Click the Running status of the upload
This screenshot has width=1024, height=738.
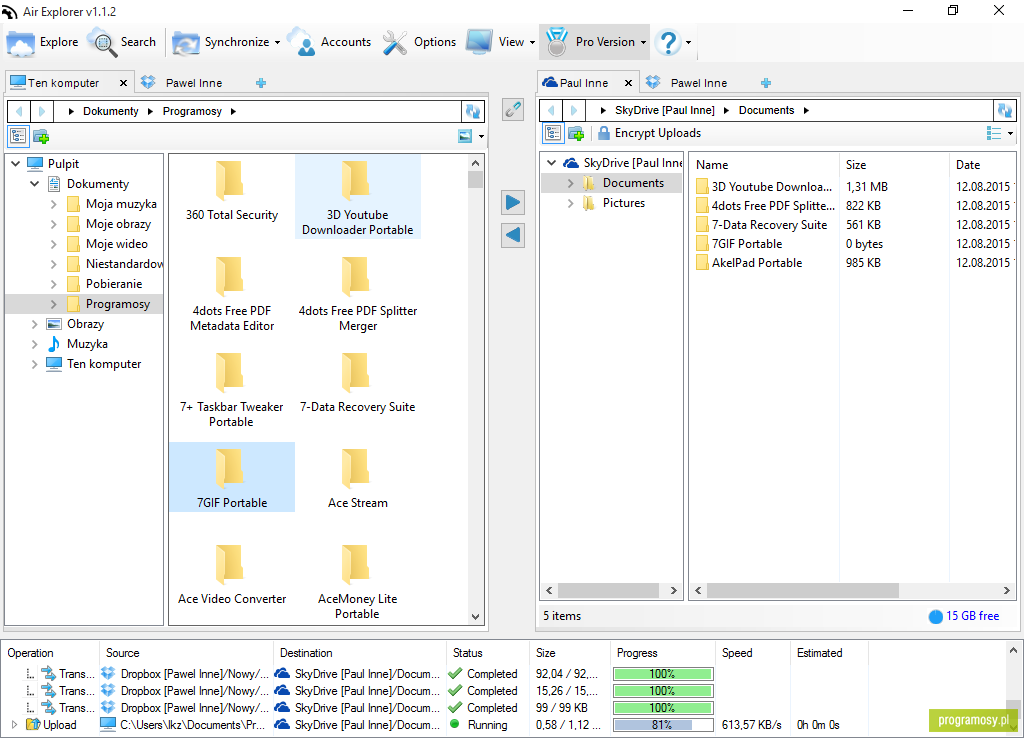[x=487, y=725]
